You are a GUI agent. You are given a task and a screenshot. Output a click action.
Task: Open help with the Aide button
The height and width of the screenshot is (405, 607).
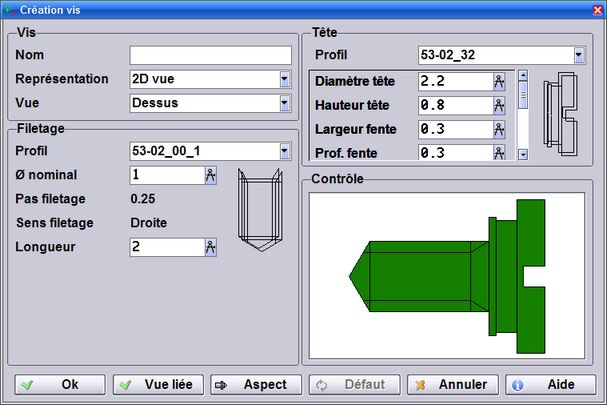tap(550, 384)
